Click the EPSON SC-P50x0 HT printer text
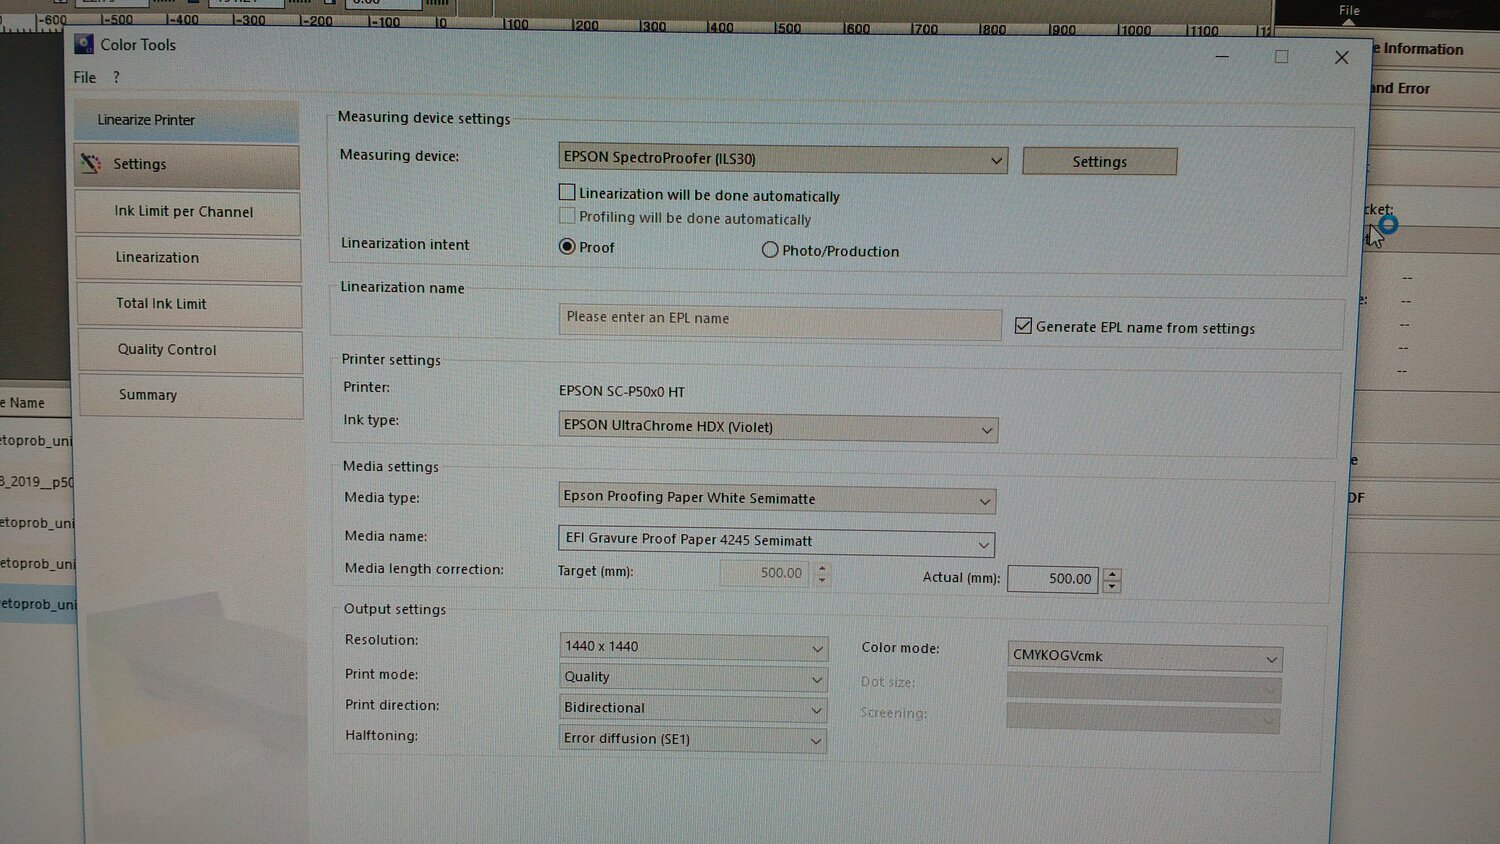Screen dimensions: 1500x844 (622, 391)
